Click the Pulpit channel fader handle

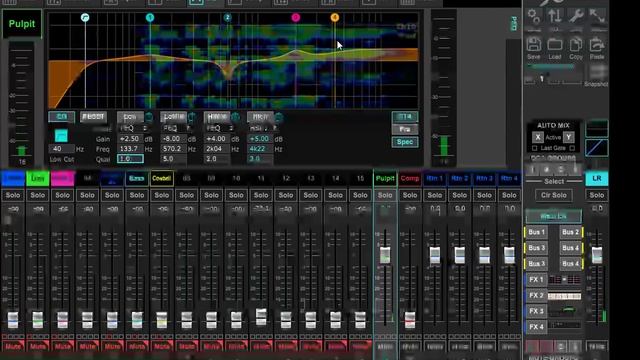click(385, 255)
